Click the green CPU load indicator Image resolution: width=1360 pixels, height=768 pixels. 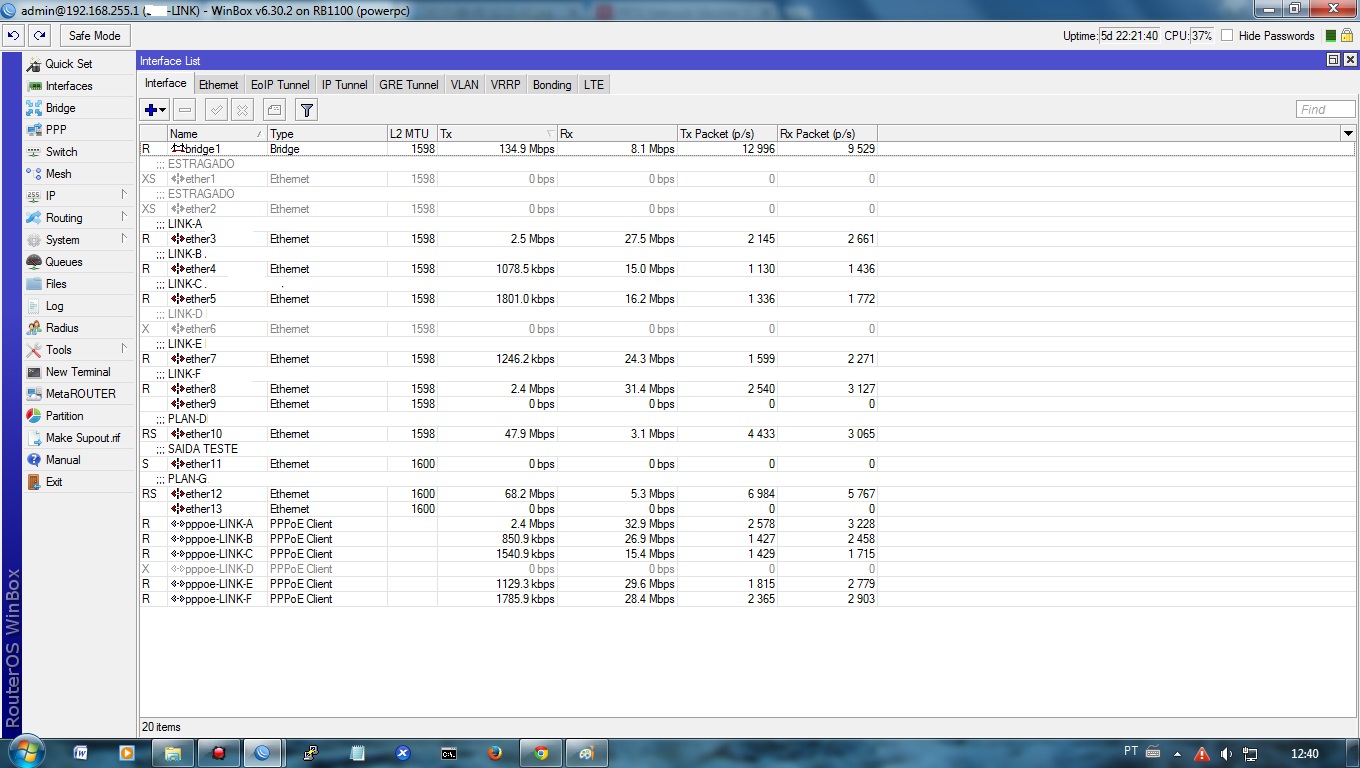coord(1331,36)
